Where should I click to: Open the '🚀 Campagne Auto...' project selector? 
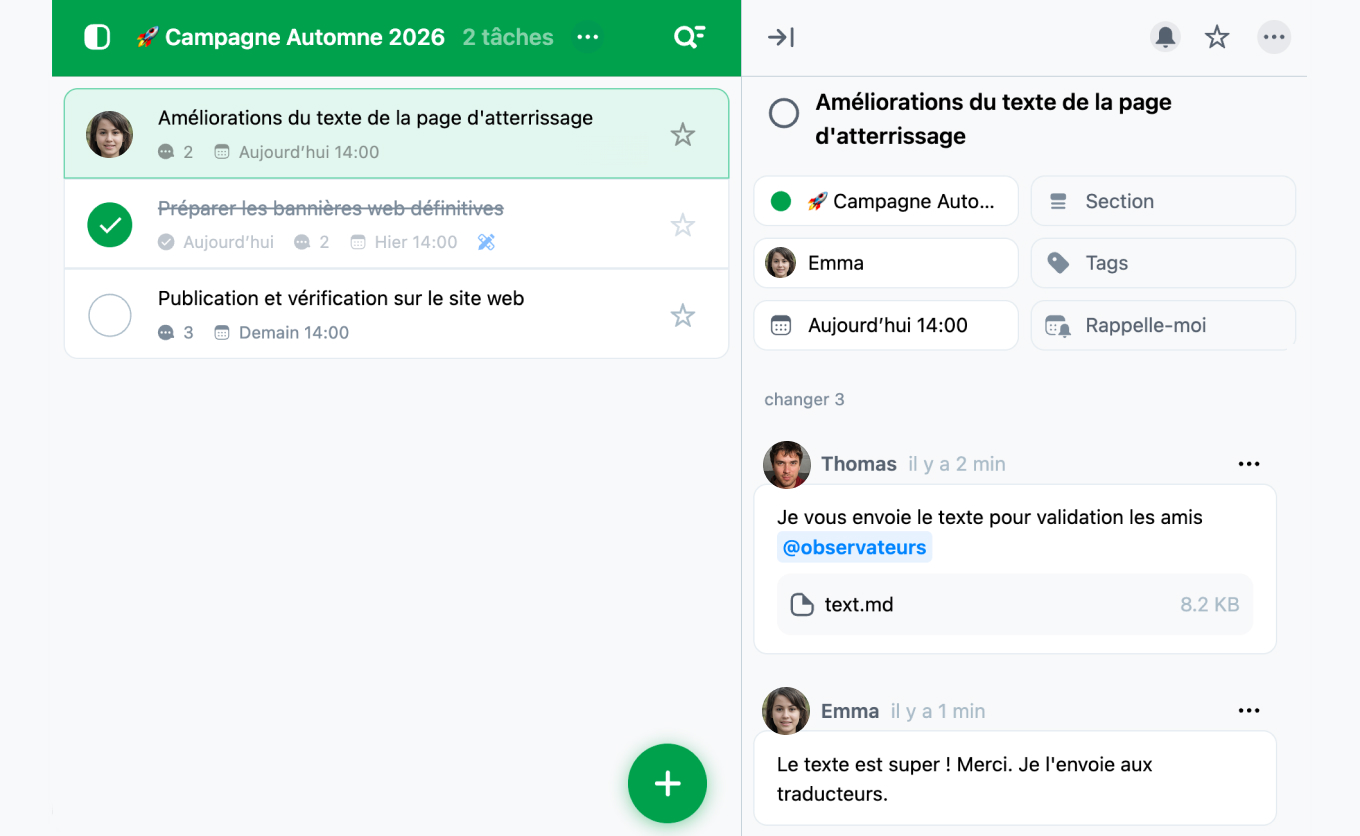(x=886, y=201)
